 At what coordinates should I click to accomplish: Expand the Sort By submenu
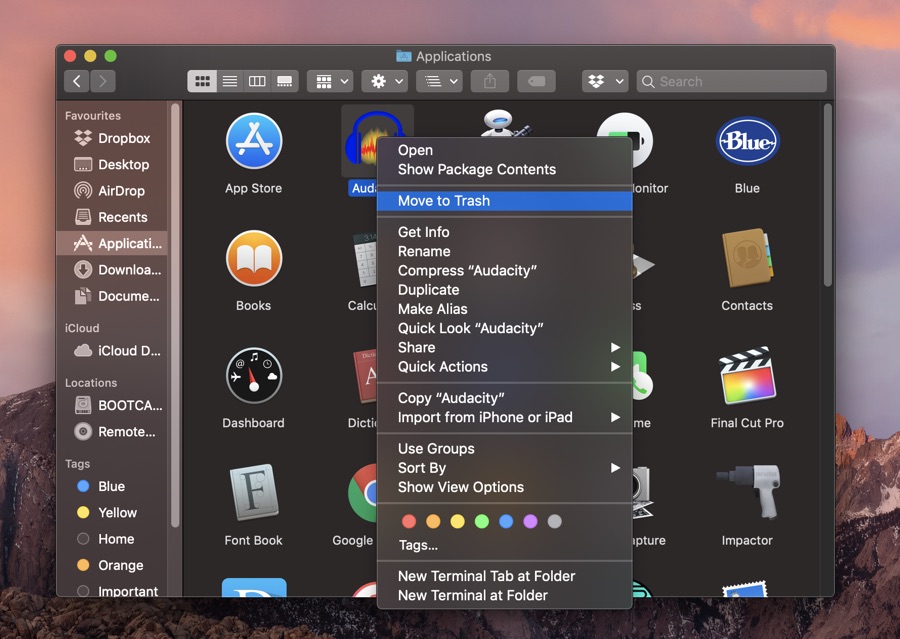click(505, 468)
